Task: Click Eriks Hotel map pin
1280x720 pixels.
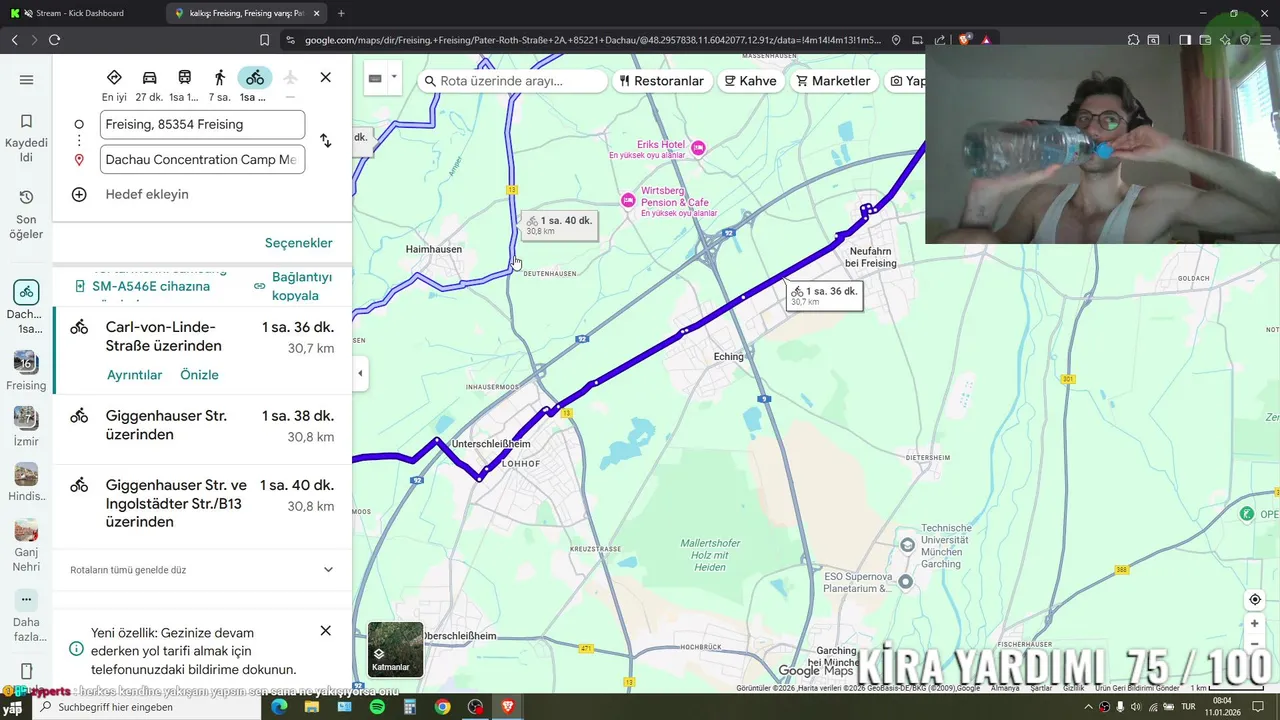Action: [x=698, y=148]
